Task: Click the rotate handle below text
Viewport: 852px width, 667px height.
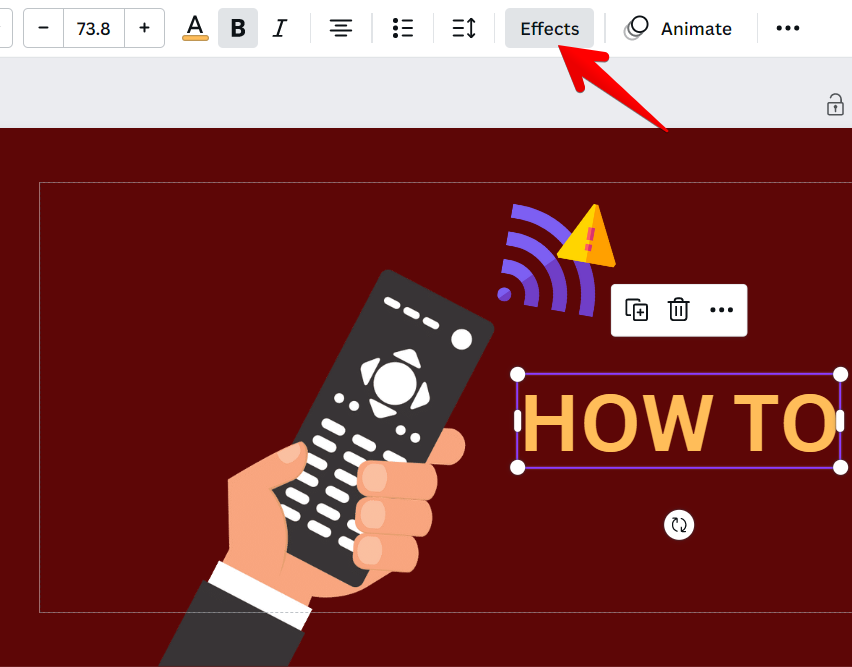Action: pyautogui.click(x=679, y=525)
